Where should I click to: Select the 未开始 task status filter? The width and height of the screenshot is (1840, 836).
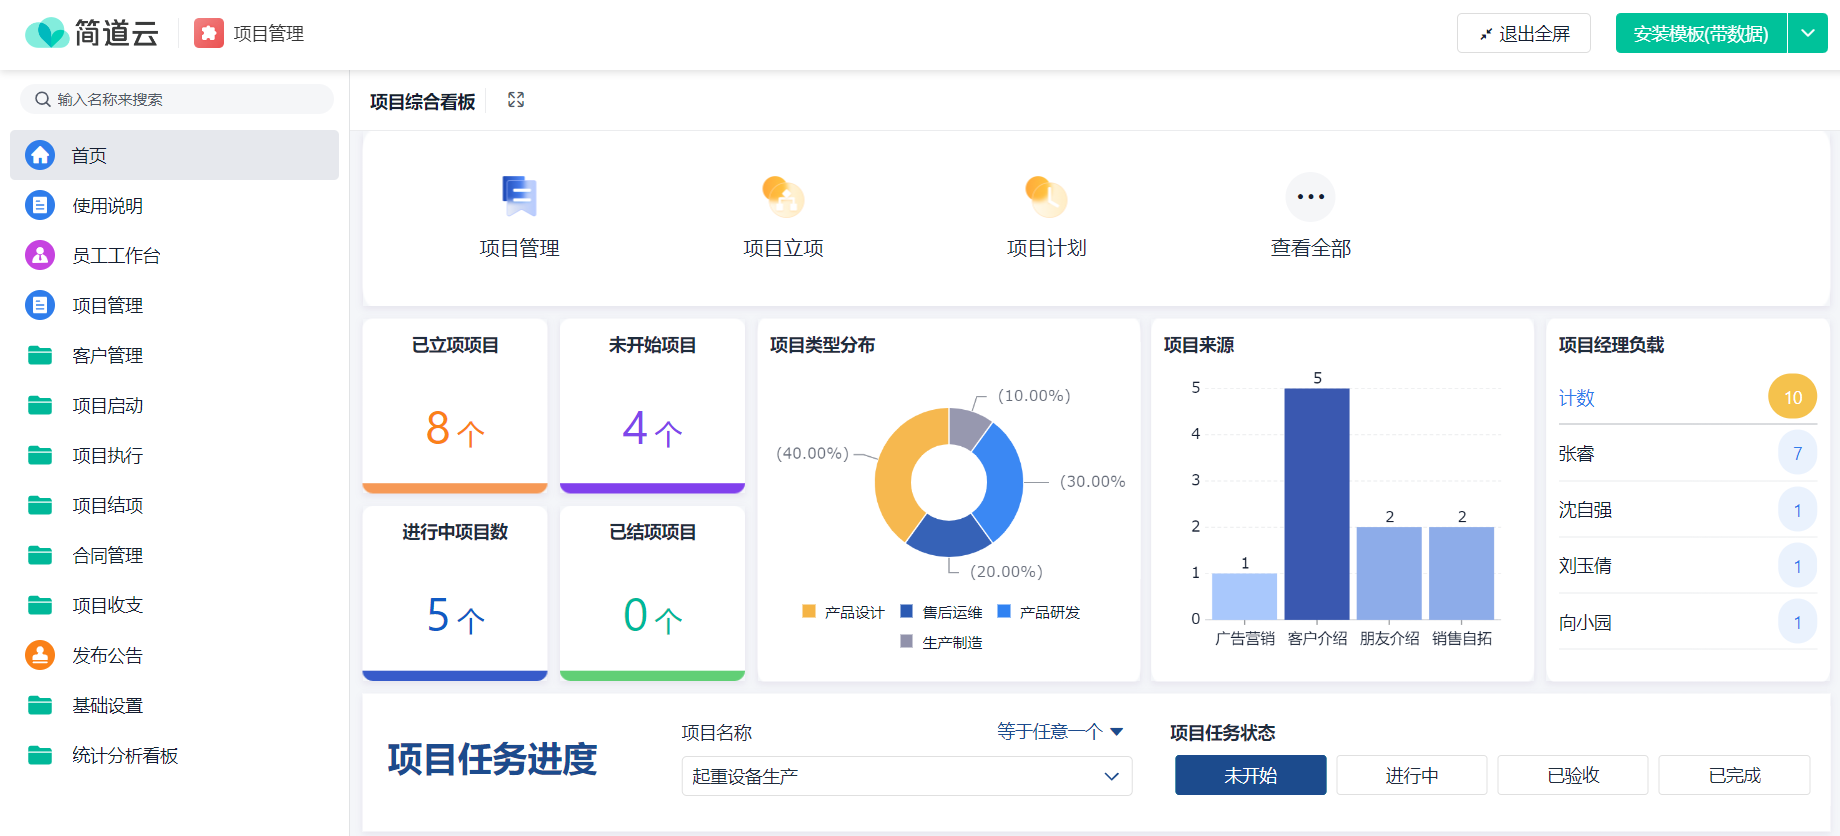pos(1251,775)
